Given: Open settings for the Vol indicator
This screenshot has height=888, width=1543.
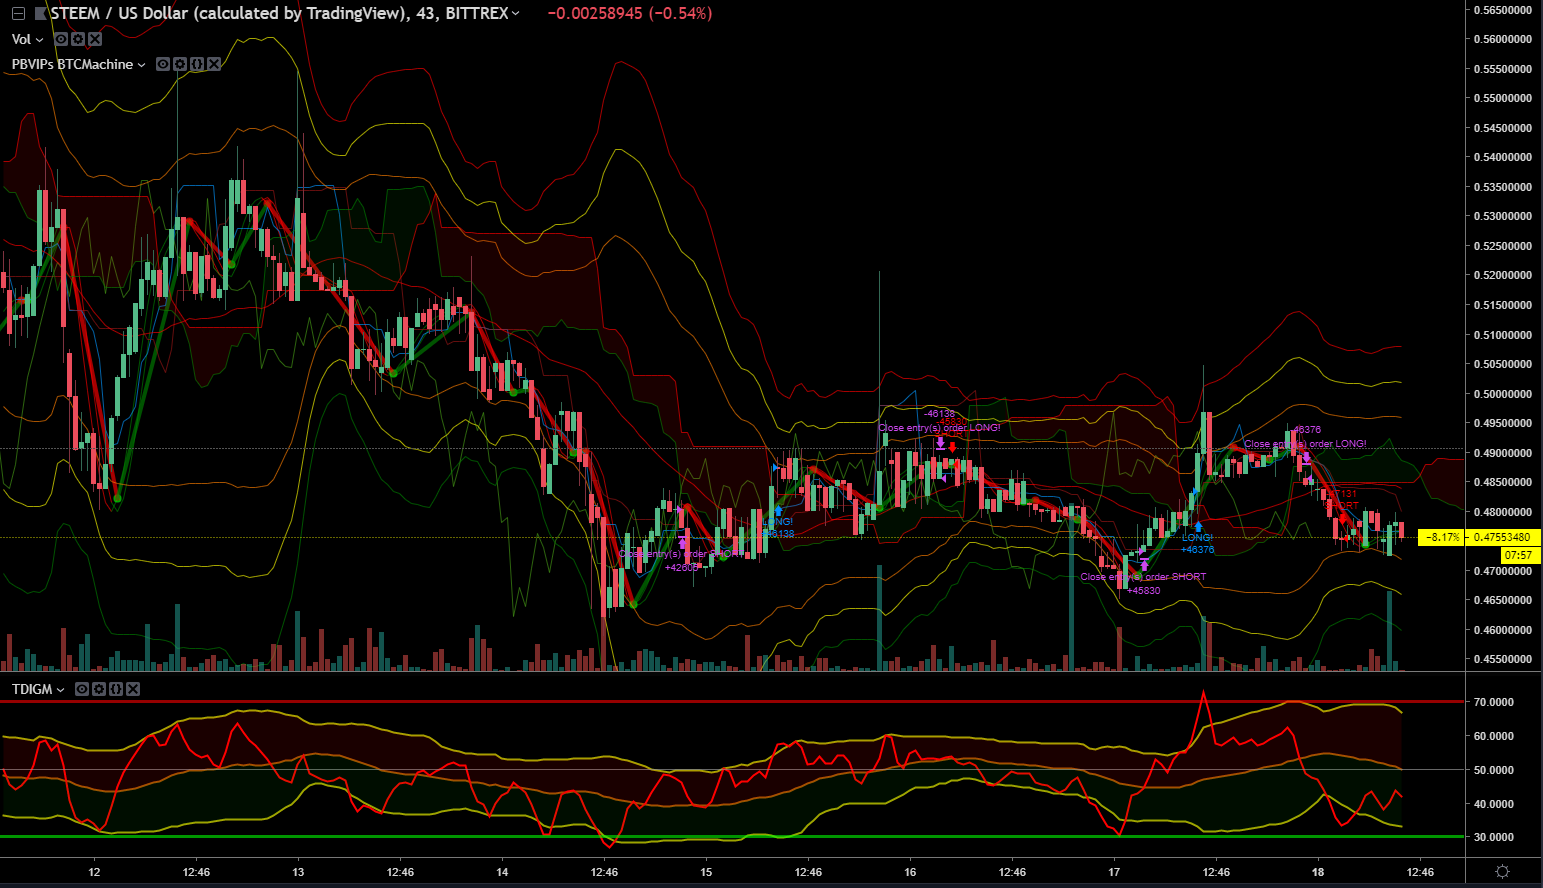Looking at the screenshot, I should pyautogui.click(x=78, y=39).
